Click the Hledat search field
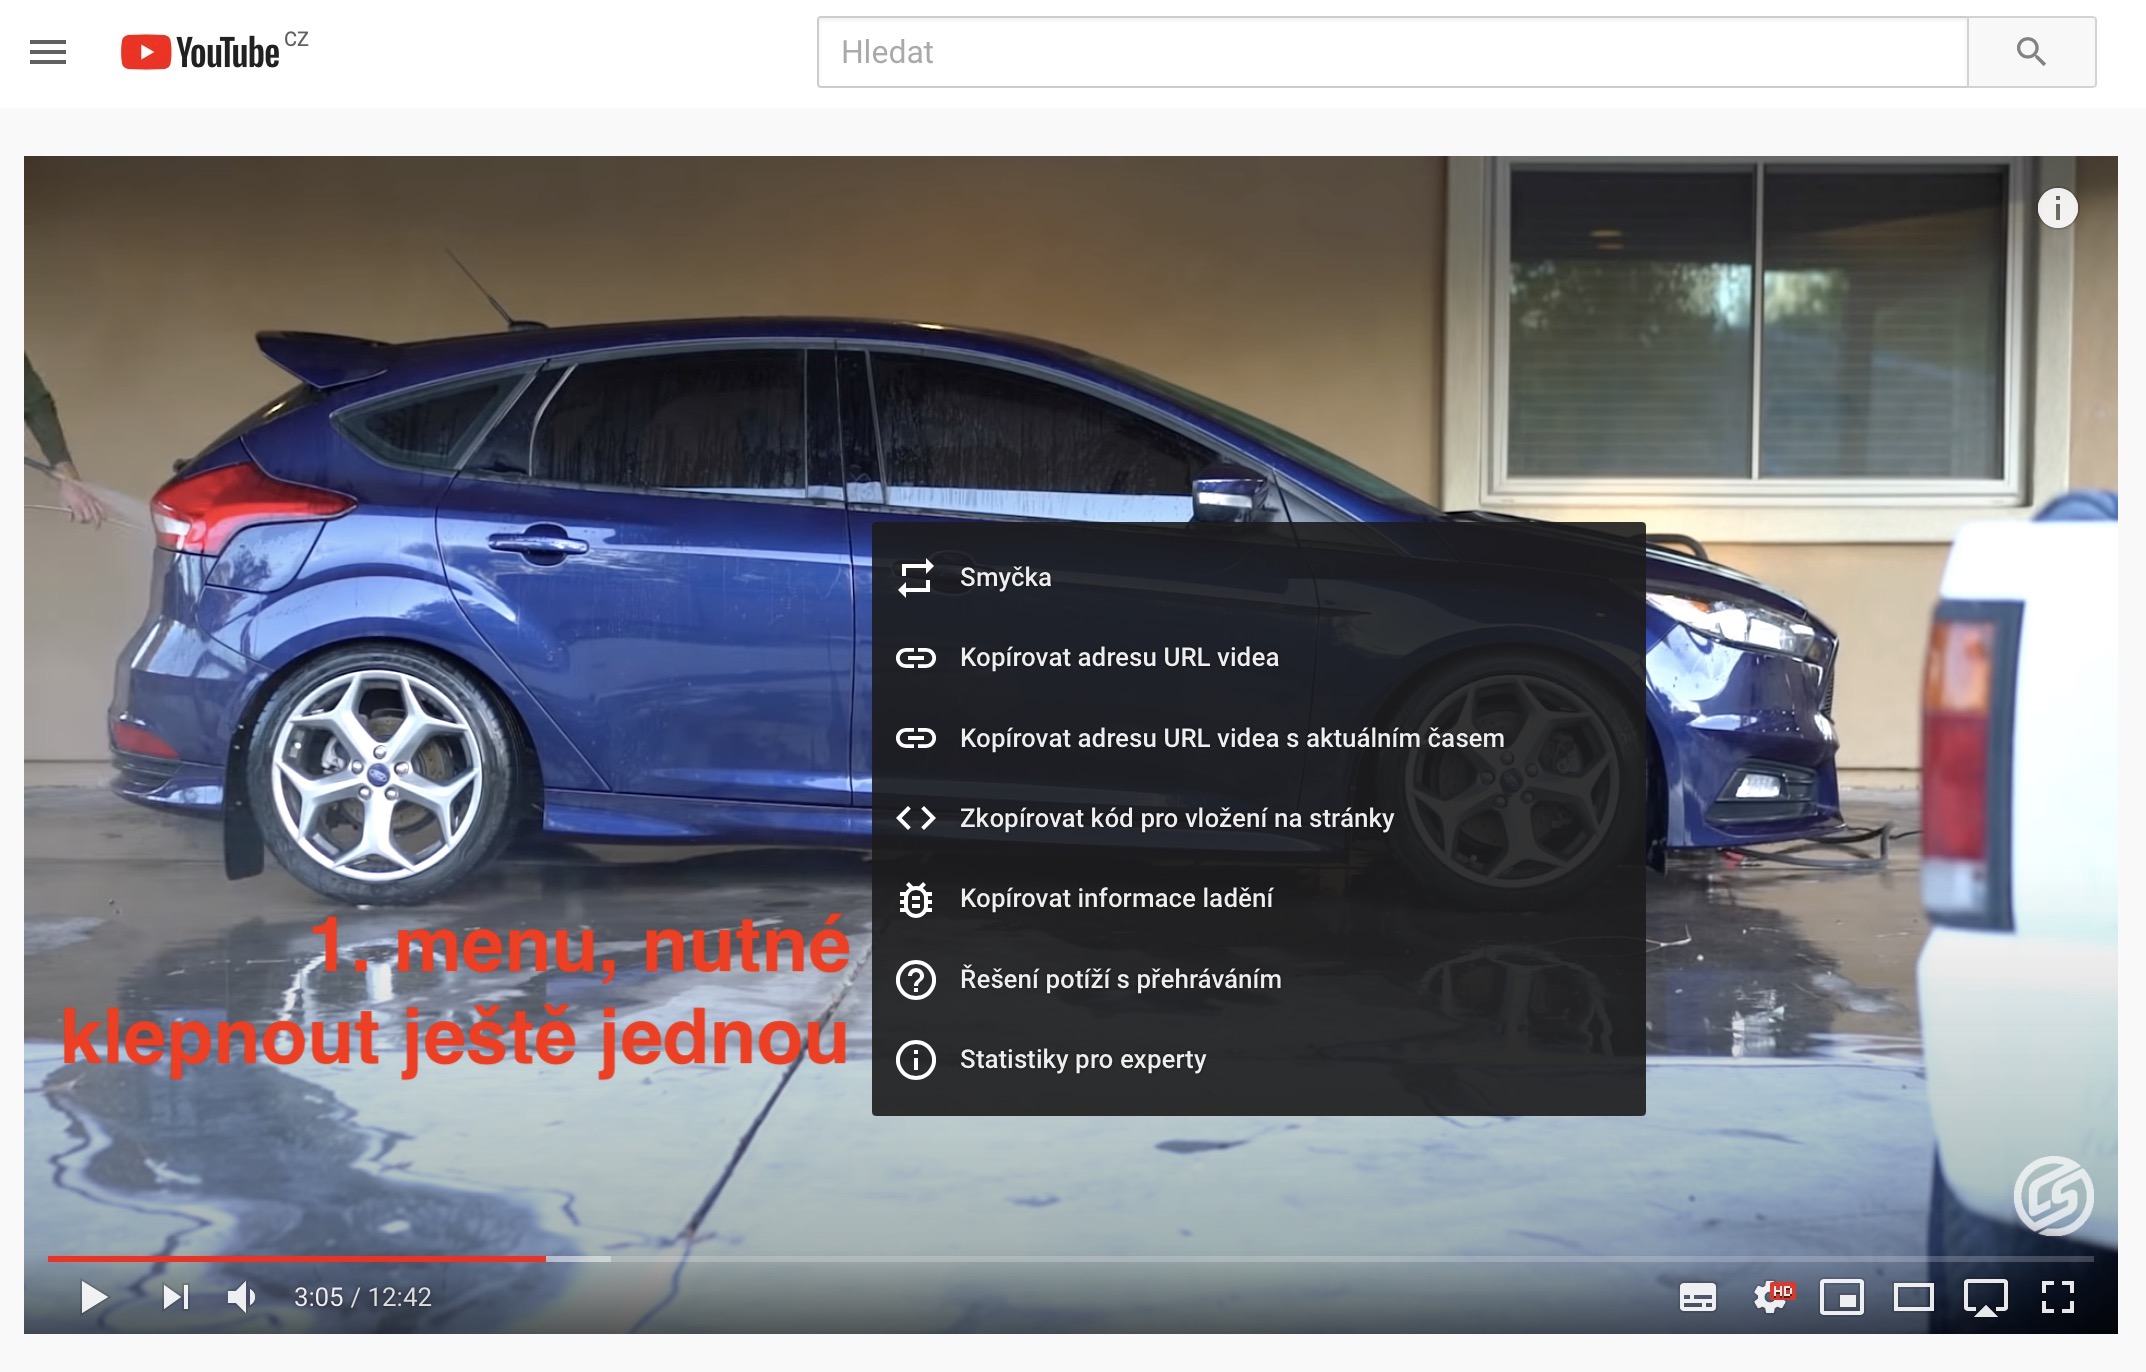The height and width of the screenshot is (1372, 2146). (x=1390, y=52)
